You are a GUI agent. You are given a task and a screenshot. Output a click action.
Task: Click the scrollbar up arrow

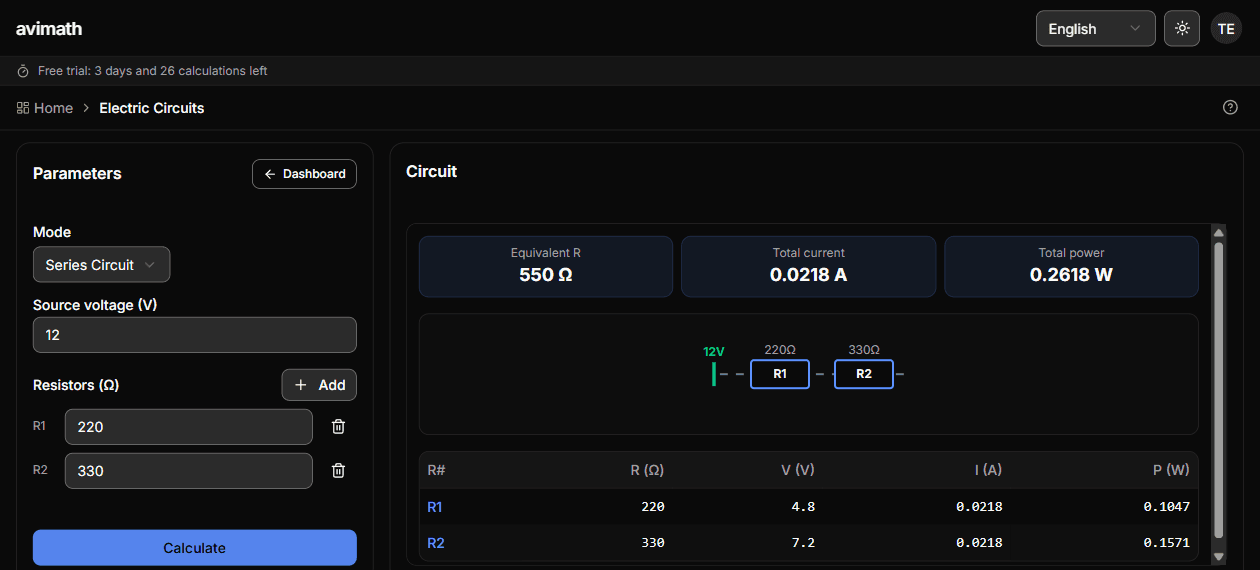[x=1218, y=232]
